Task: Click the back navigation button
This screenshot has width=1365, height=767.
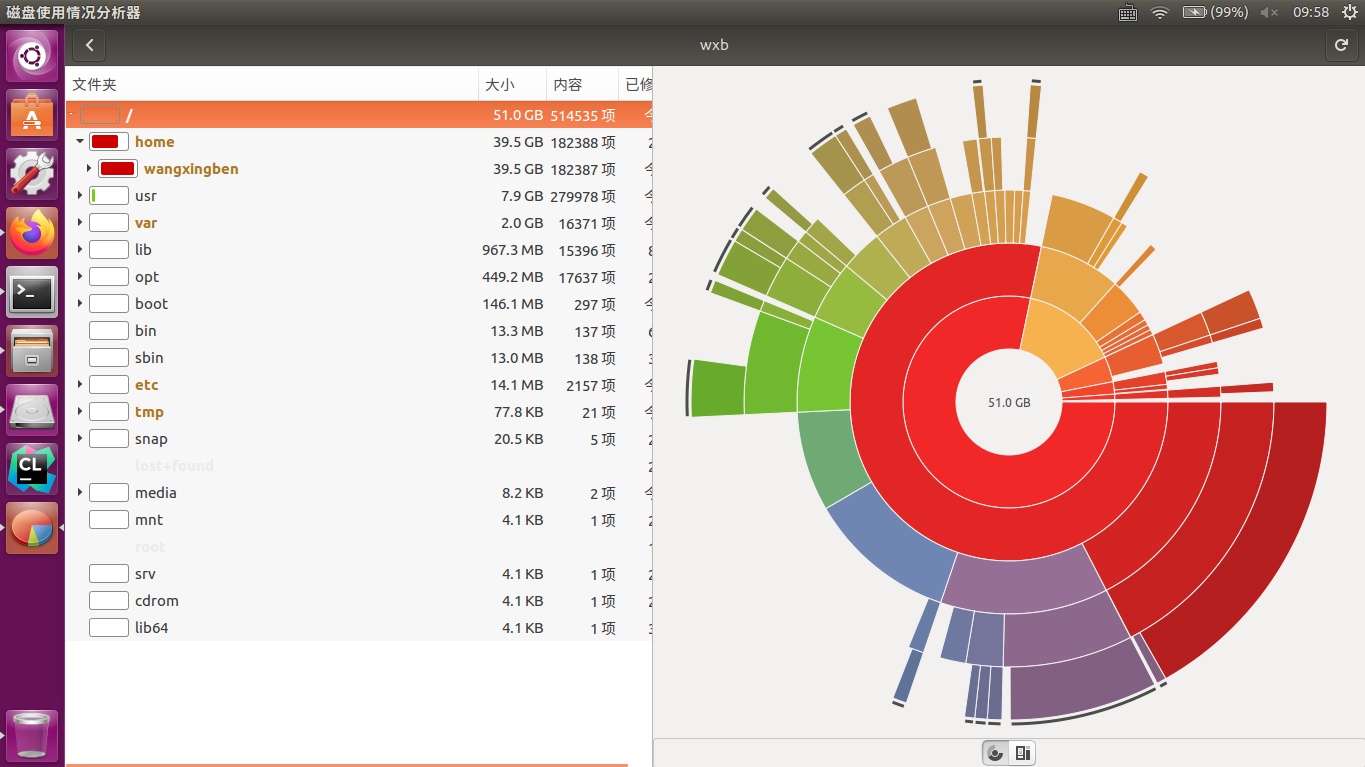Action: click(88, 45)
